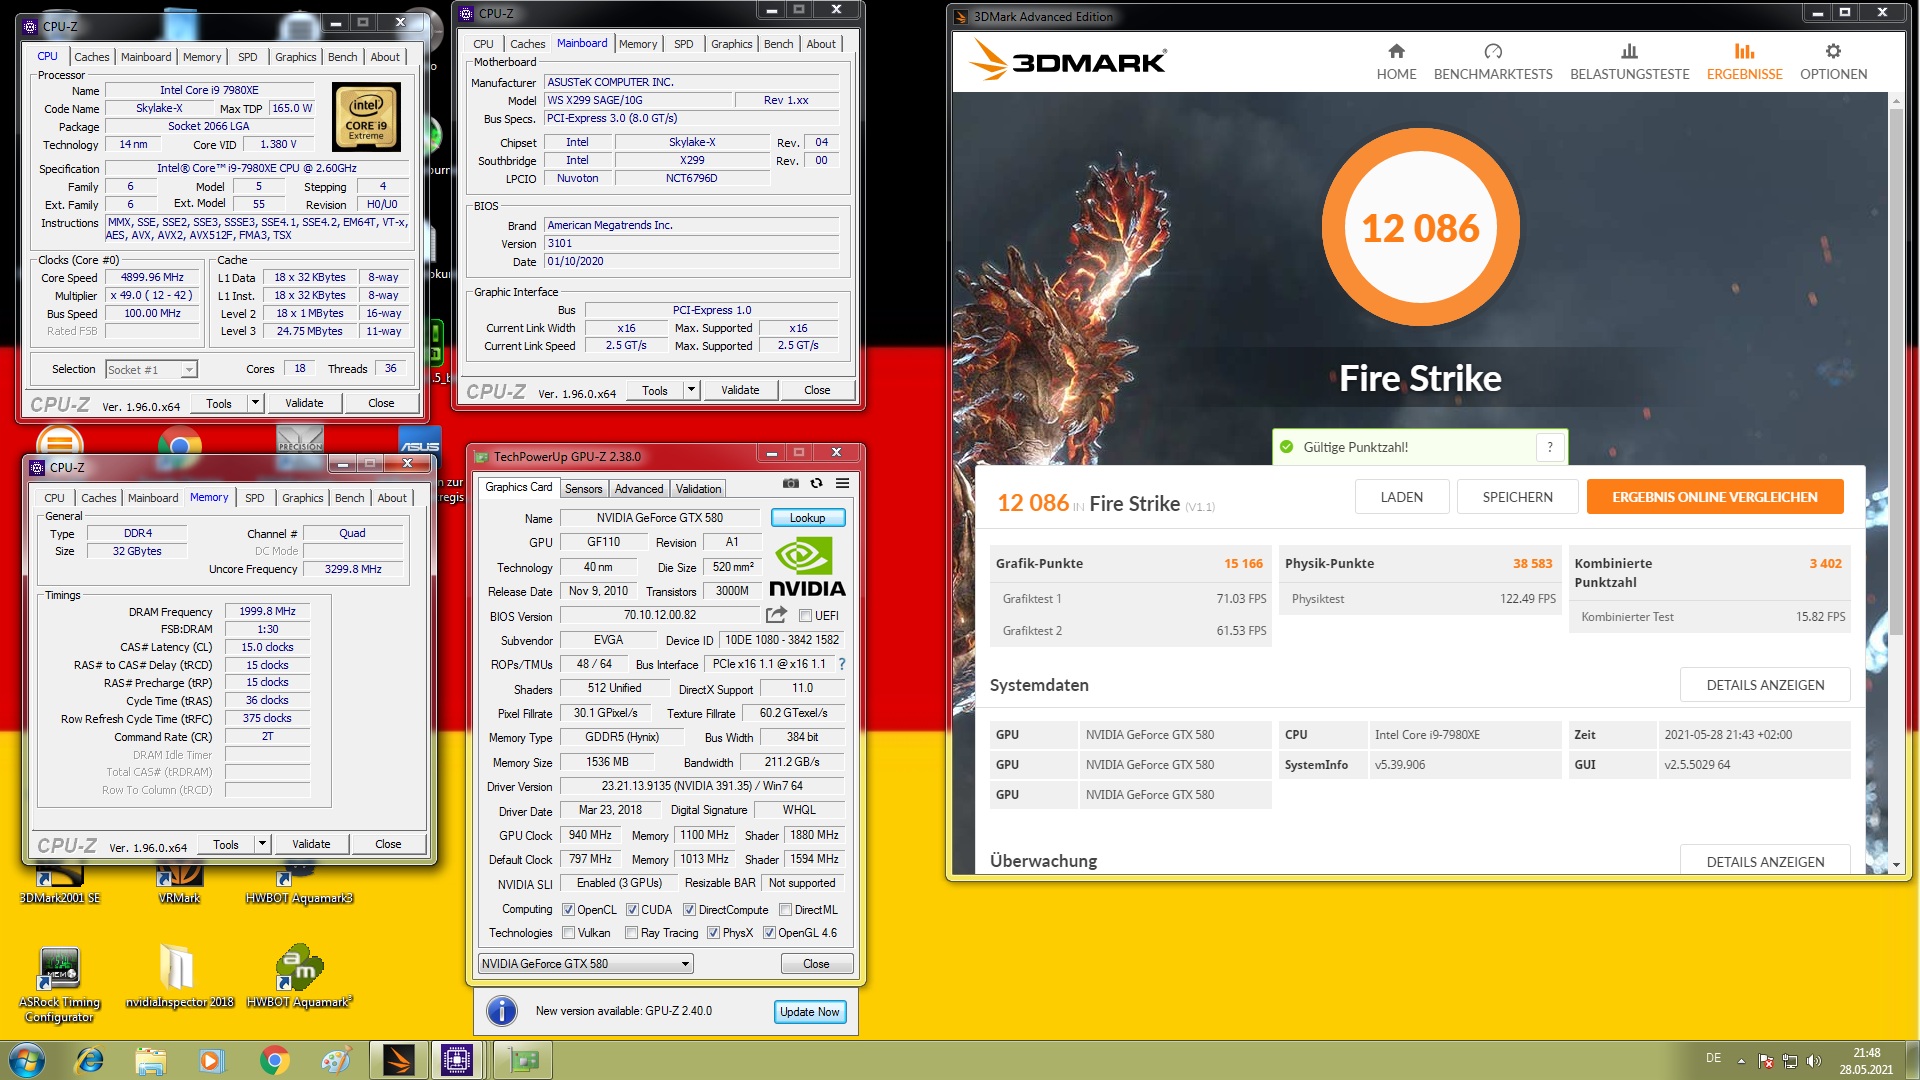
Task: Click the BIOS export share icon in GPU-Z
Action: pos(776,615)
